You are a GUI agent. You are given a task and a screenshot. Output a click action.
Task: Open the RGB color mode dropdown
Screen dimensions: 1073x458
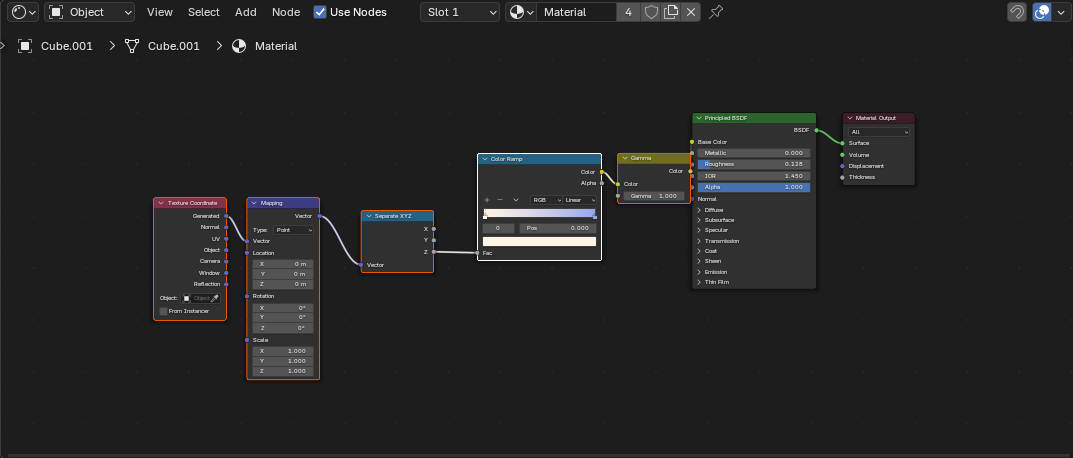pyautogui.click(x=546, y=200)
